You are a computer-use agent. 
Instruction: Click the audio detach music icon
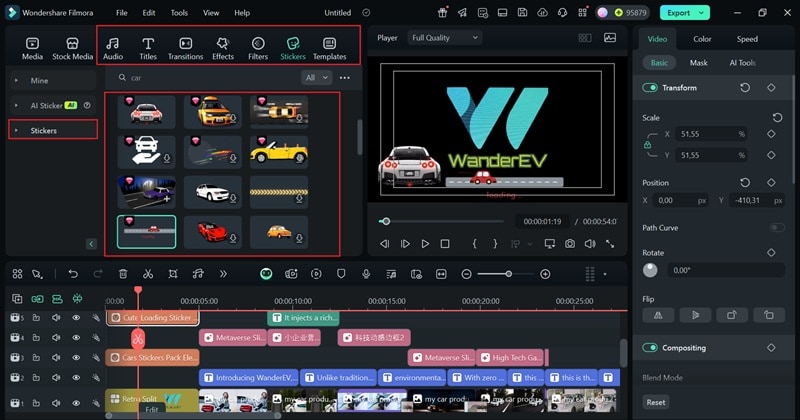coord(198,274)
